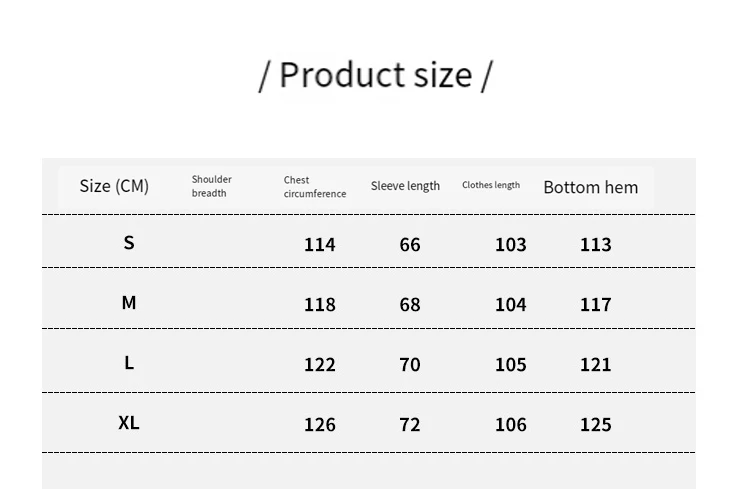Select chest value 118 in M row
This screenshot has width=750, height=489.
coord(320,305)
